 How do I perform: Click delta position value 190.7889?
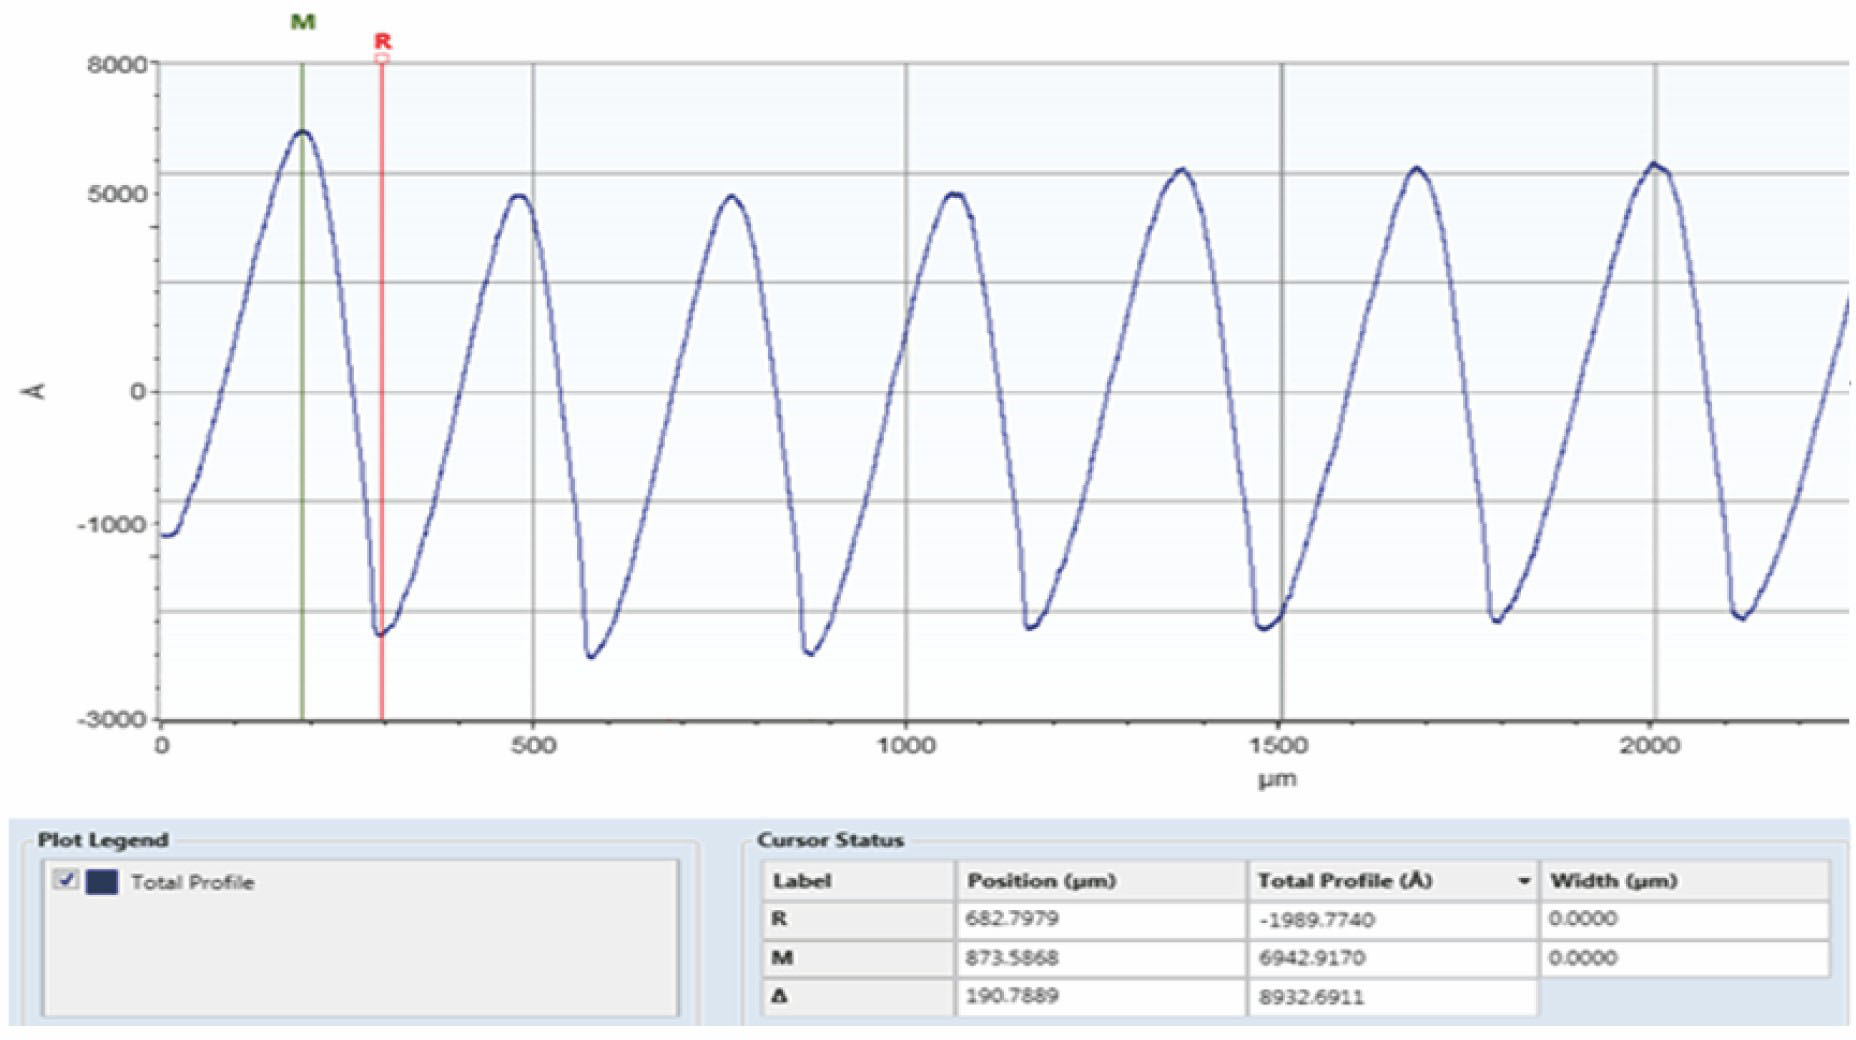(1012, 996)
